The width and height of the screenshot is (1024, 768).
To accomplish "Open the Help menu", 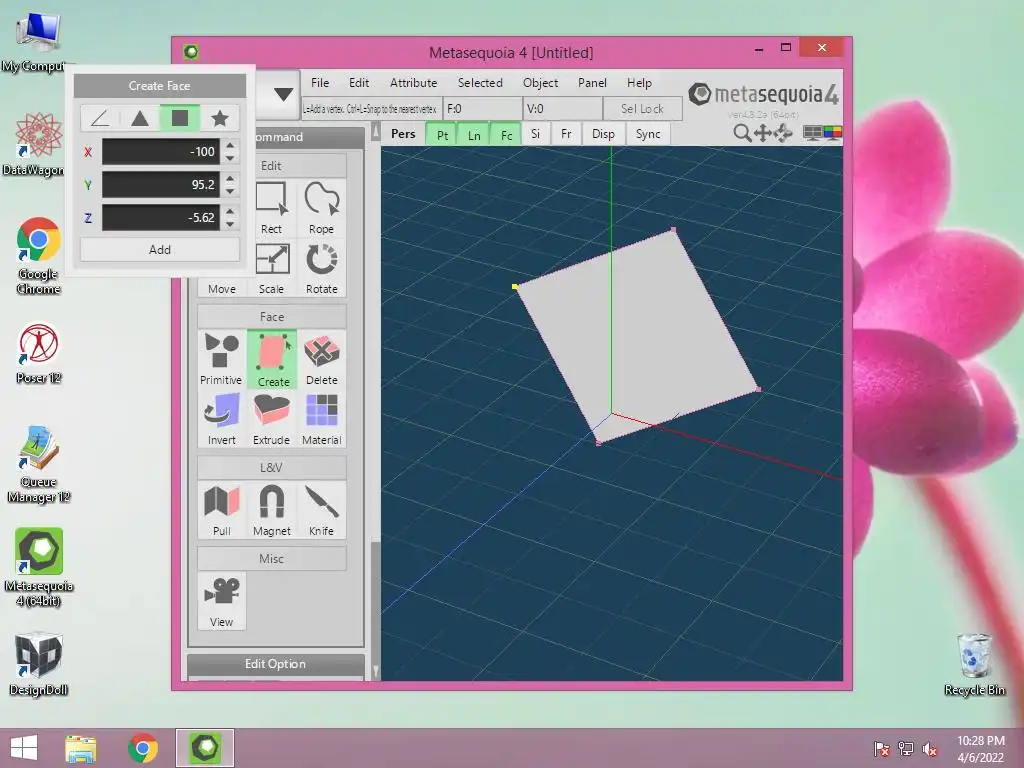I will pyautogui.click(x=639, y=83).
